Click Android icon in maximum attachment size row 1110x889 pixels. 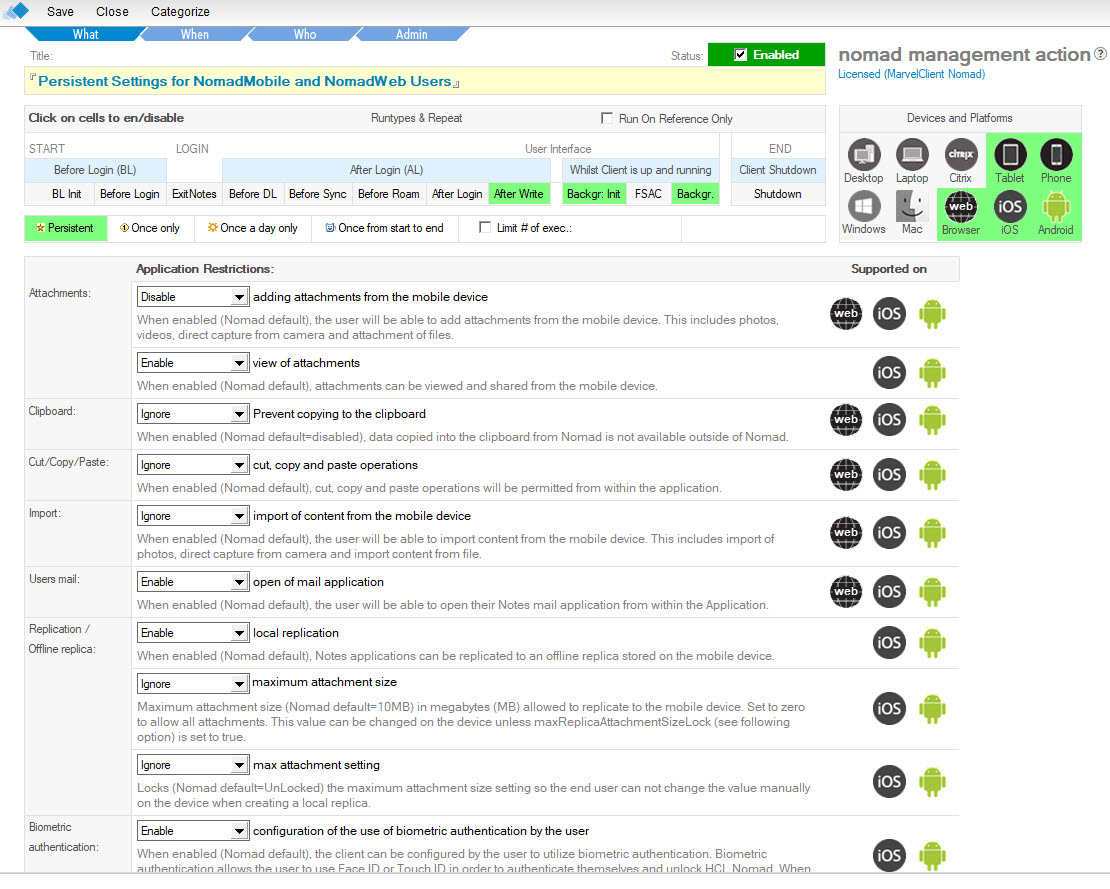(932, 709)
